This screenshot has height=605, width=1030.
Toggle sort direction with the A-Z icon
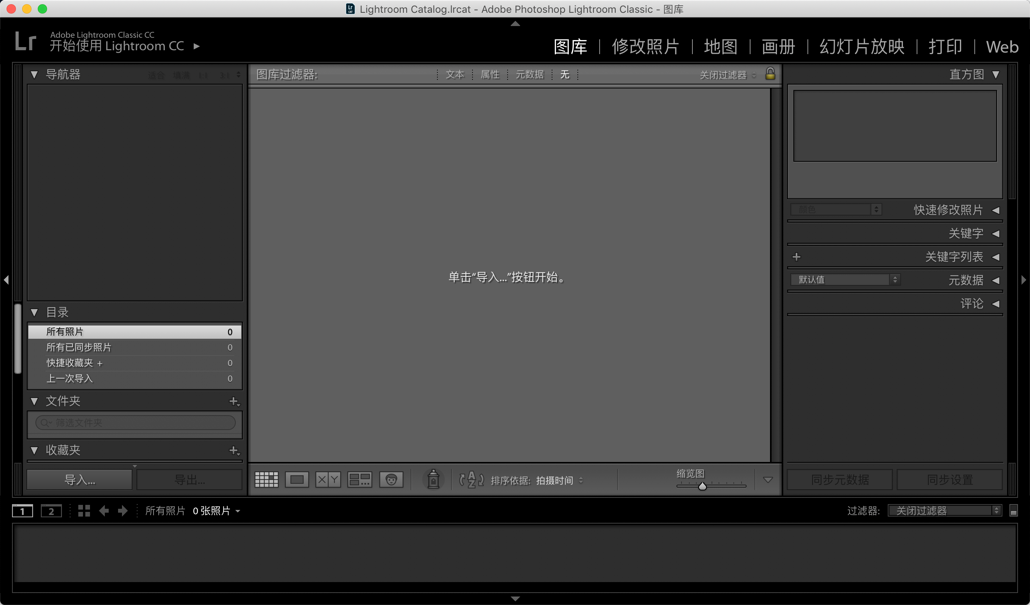coord(471,479)
